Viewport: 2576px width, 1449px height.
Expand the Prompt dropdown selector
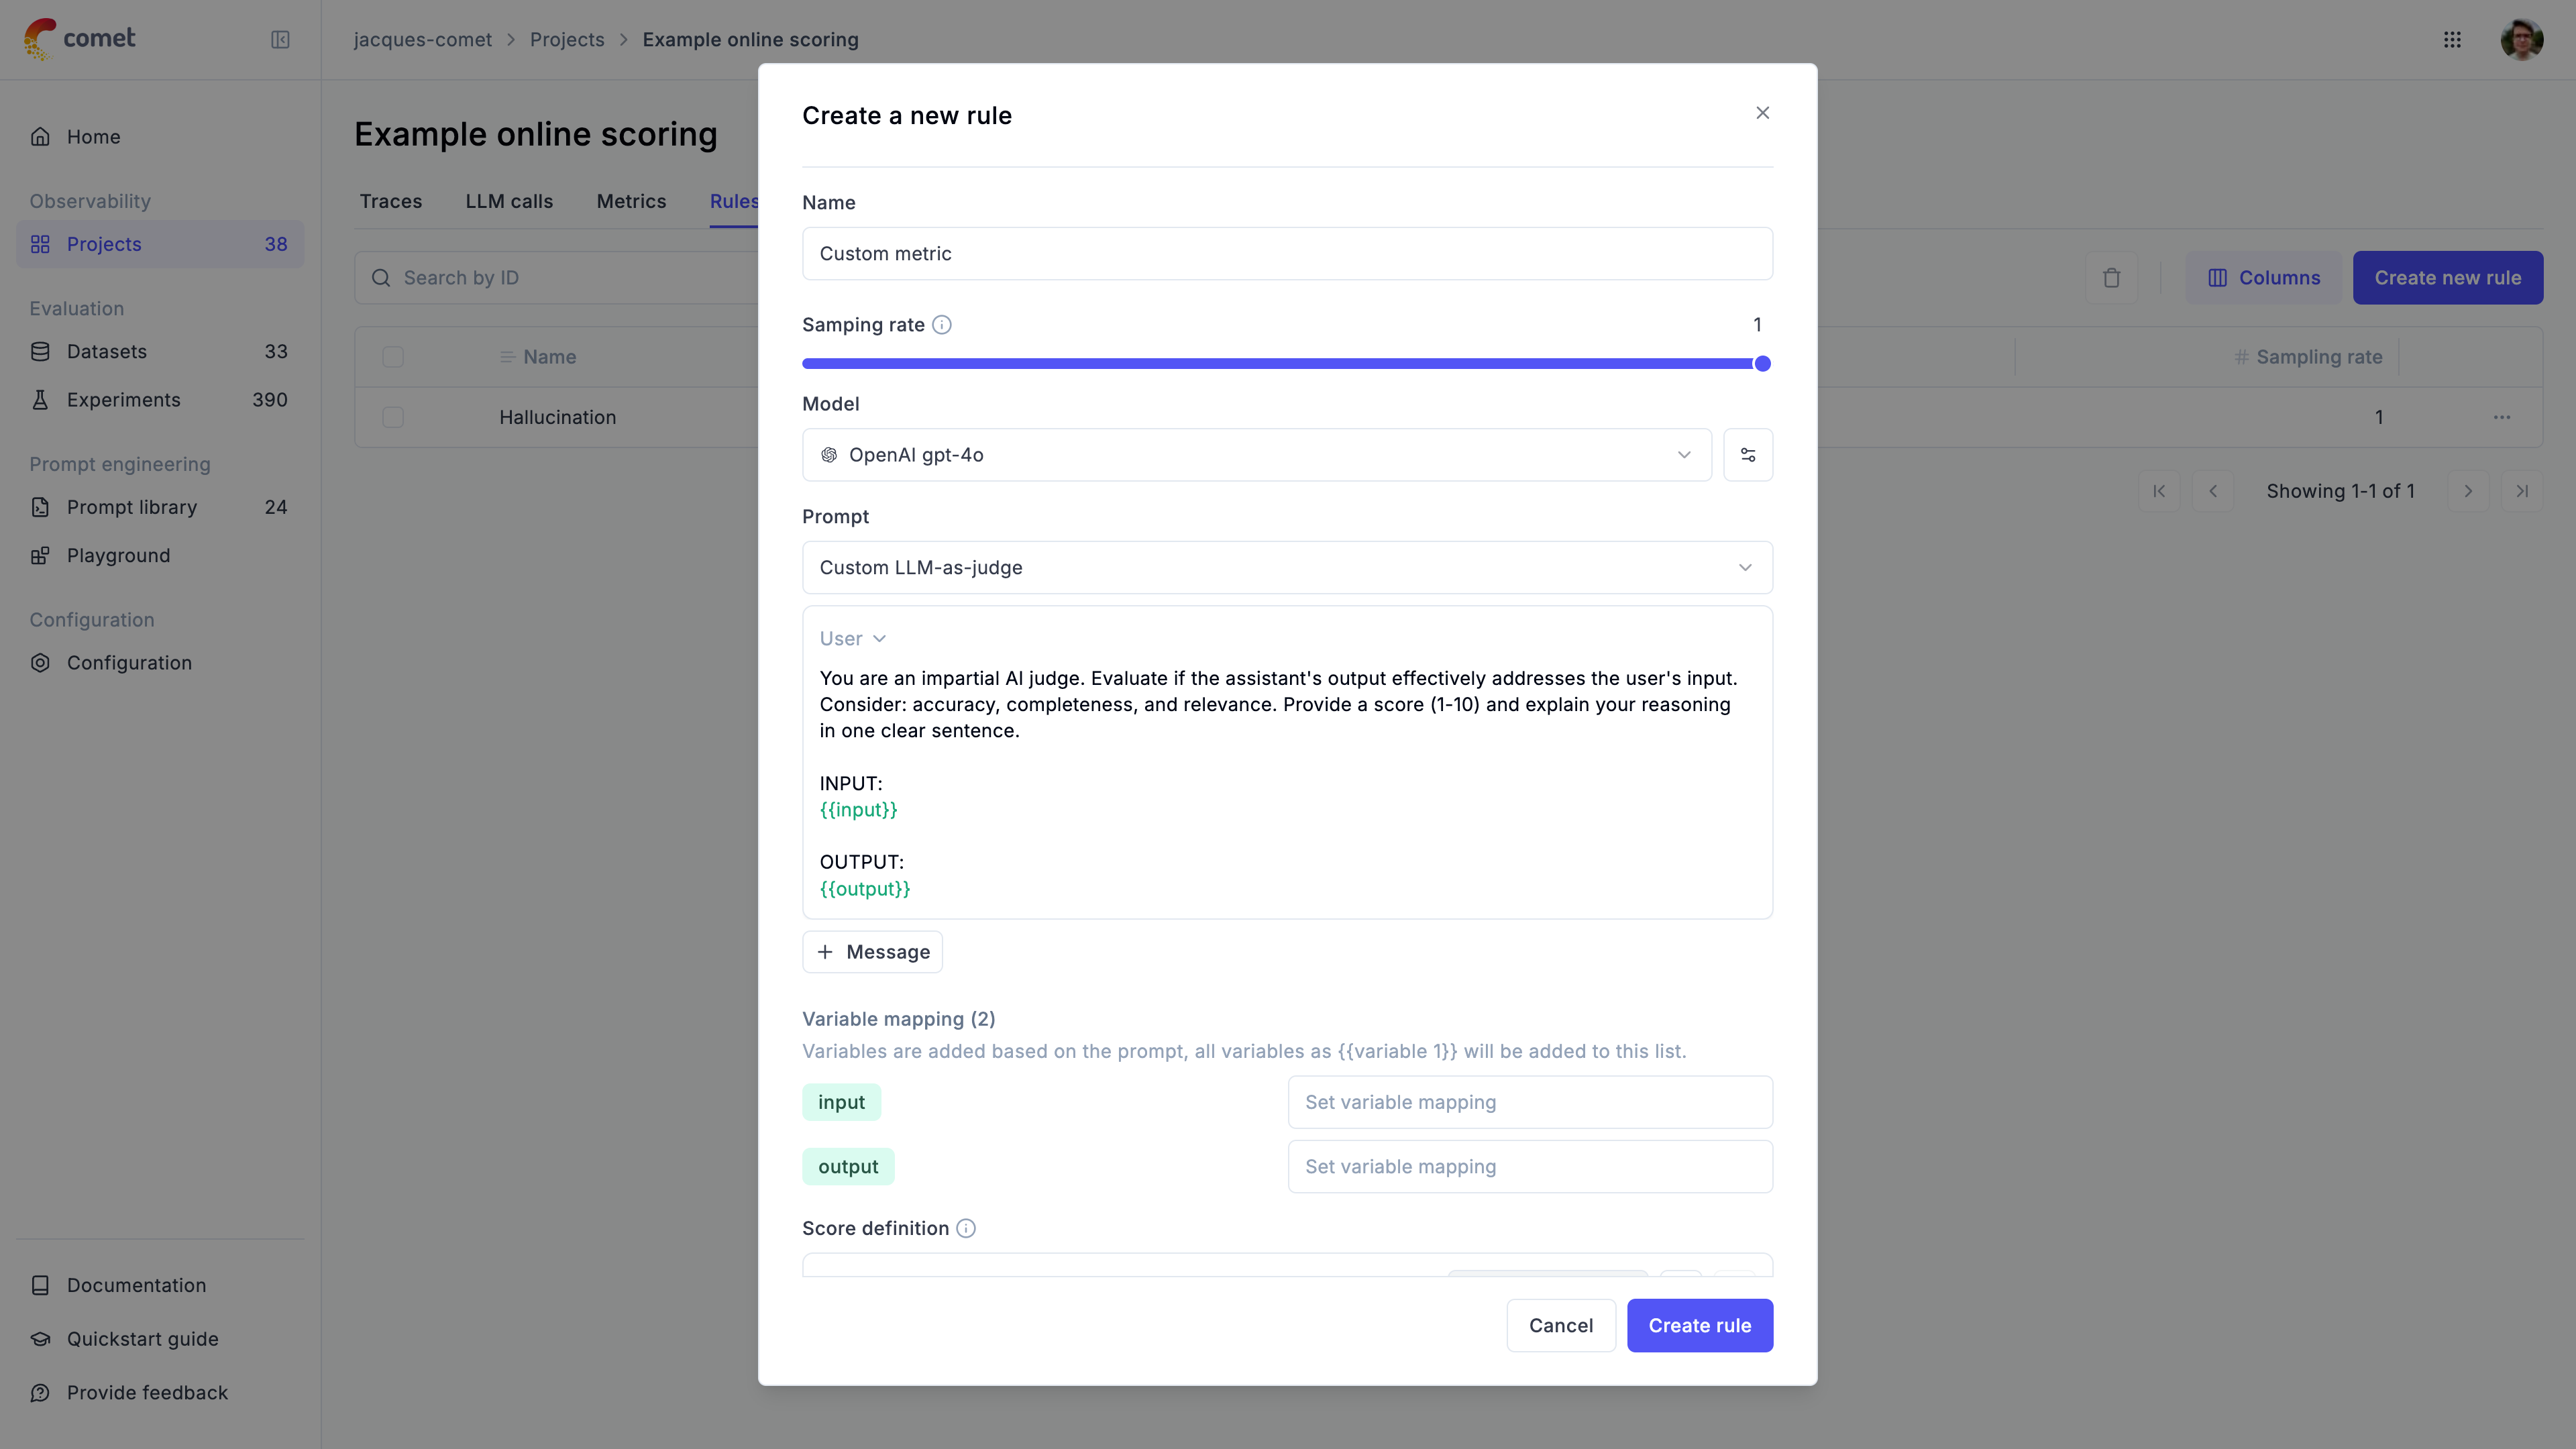1286,566
